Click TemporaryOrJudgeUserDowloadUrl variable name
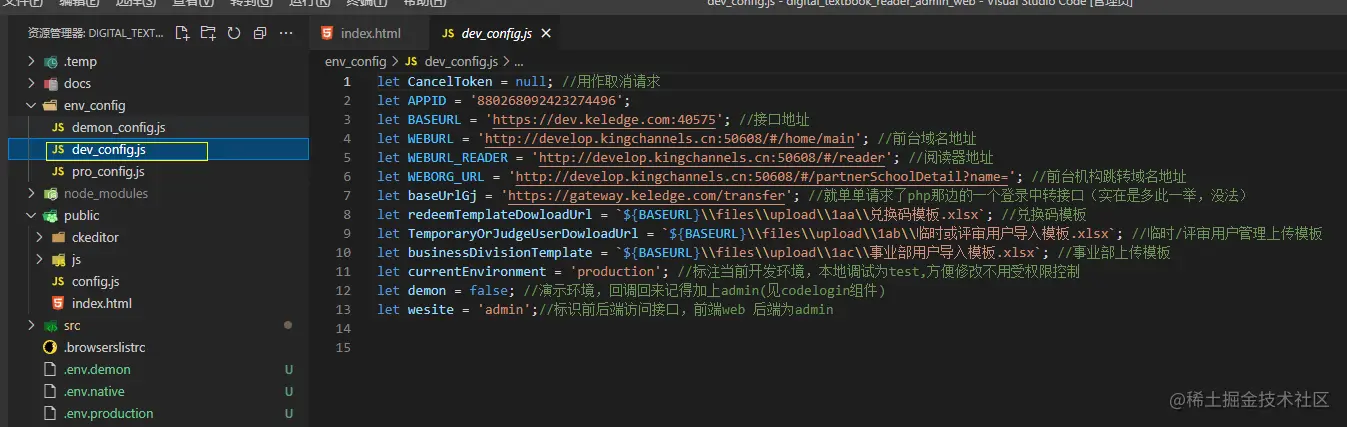Image resolution: width=1347 pixels, height=427 pixels. 523,233
